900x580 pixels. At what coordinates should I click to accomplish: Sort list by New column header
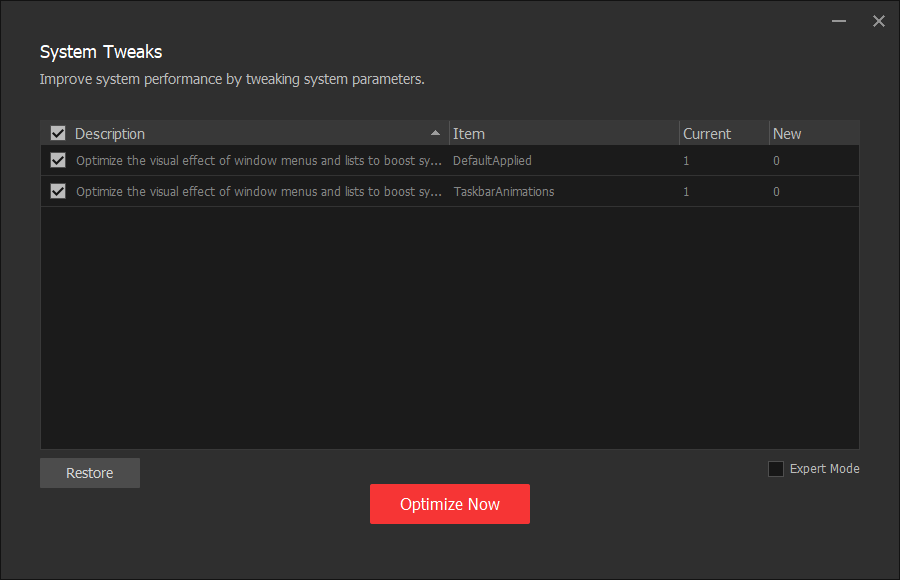coord(787,134)
